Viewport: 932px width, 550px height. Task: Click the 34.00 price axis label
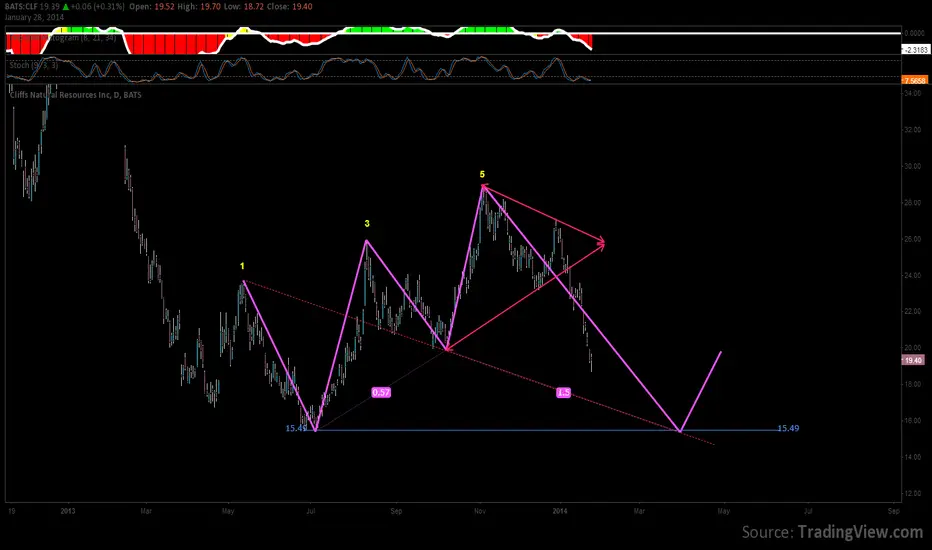click(x=912, y=93)
